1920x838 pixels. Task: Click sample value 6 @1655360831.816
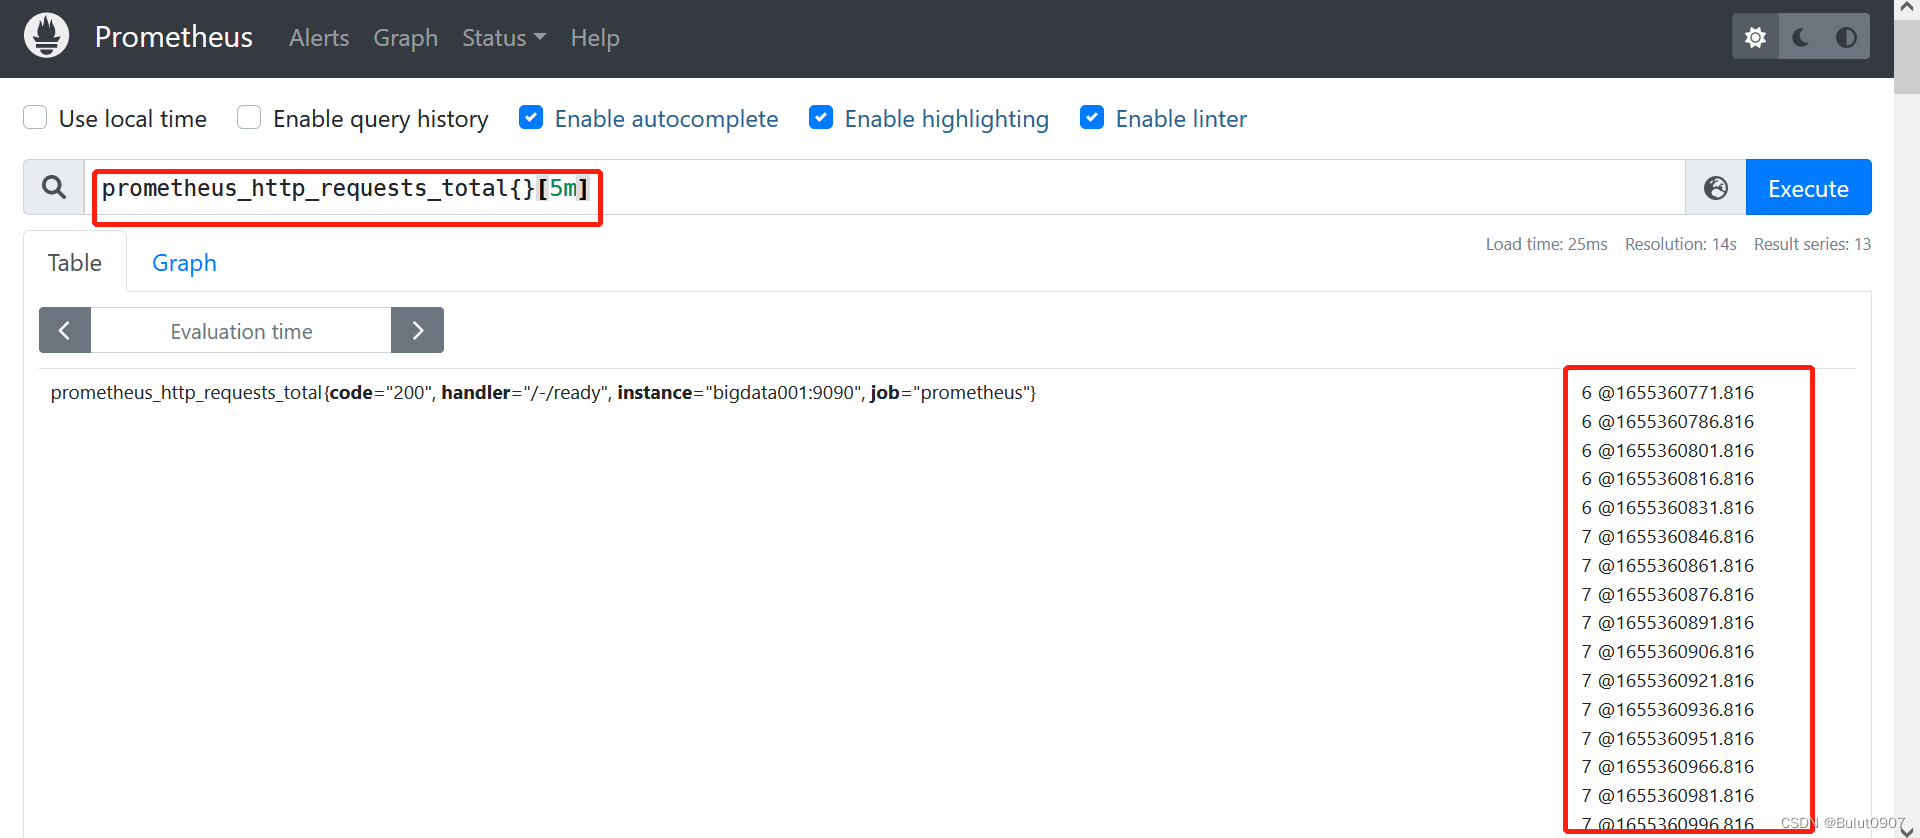pos(1667,508)
